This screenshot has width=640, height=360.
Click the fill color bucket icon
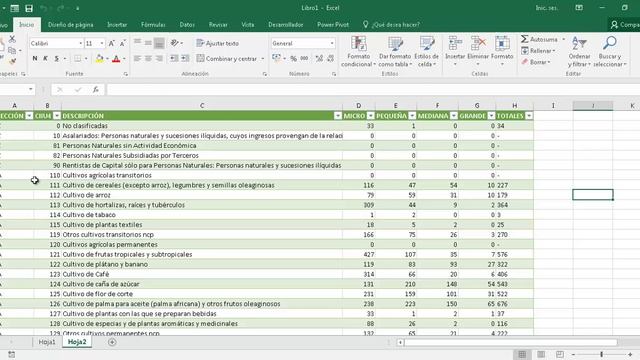coord(99,59)
